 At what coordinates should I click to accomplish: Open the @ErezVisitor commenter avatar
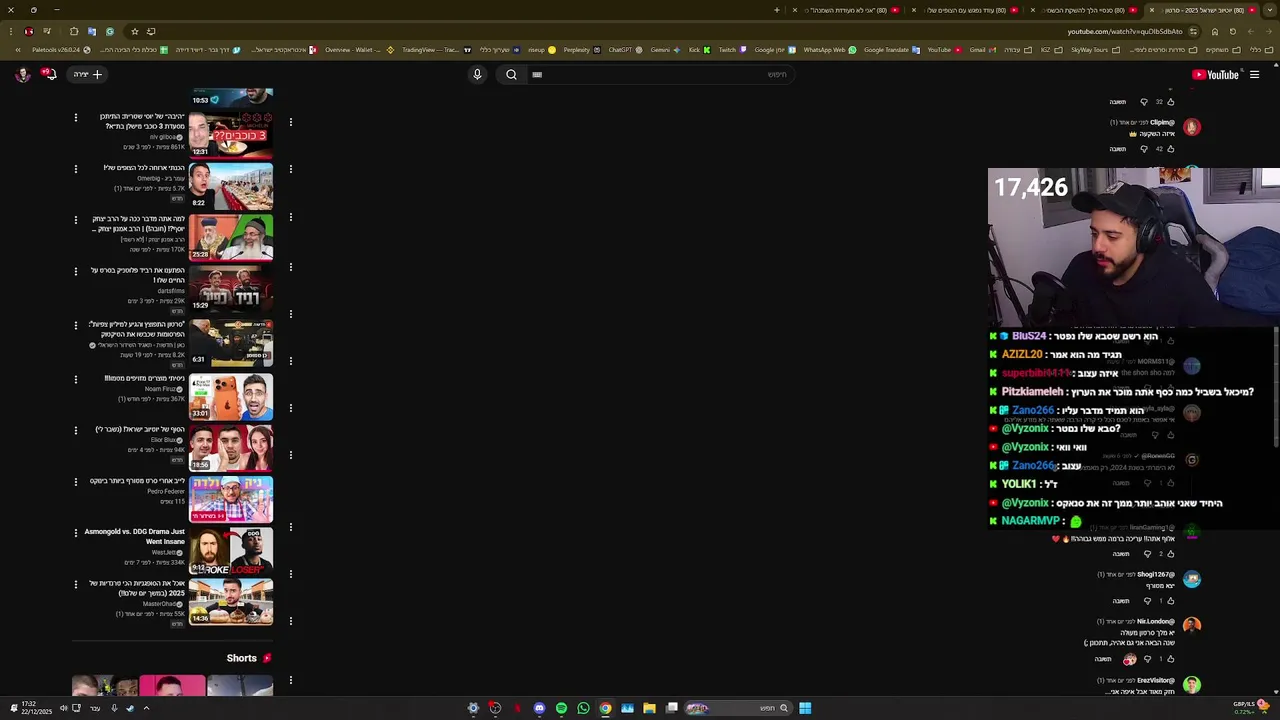click(1192, 685)
